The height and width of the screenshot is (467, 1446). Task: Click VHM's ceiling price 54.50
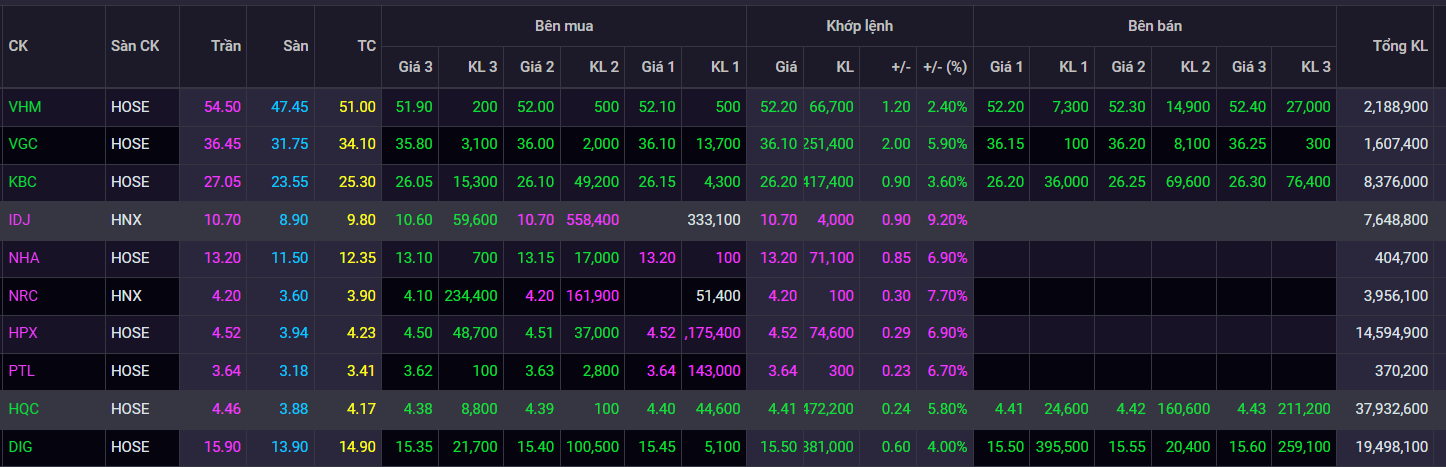pos(222,106)
